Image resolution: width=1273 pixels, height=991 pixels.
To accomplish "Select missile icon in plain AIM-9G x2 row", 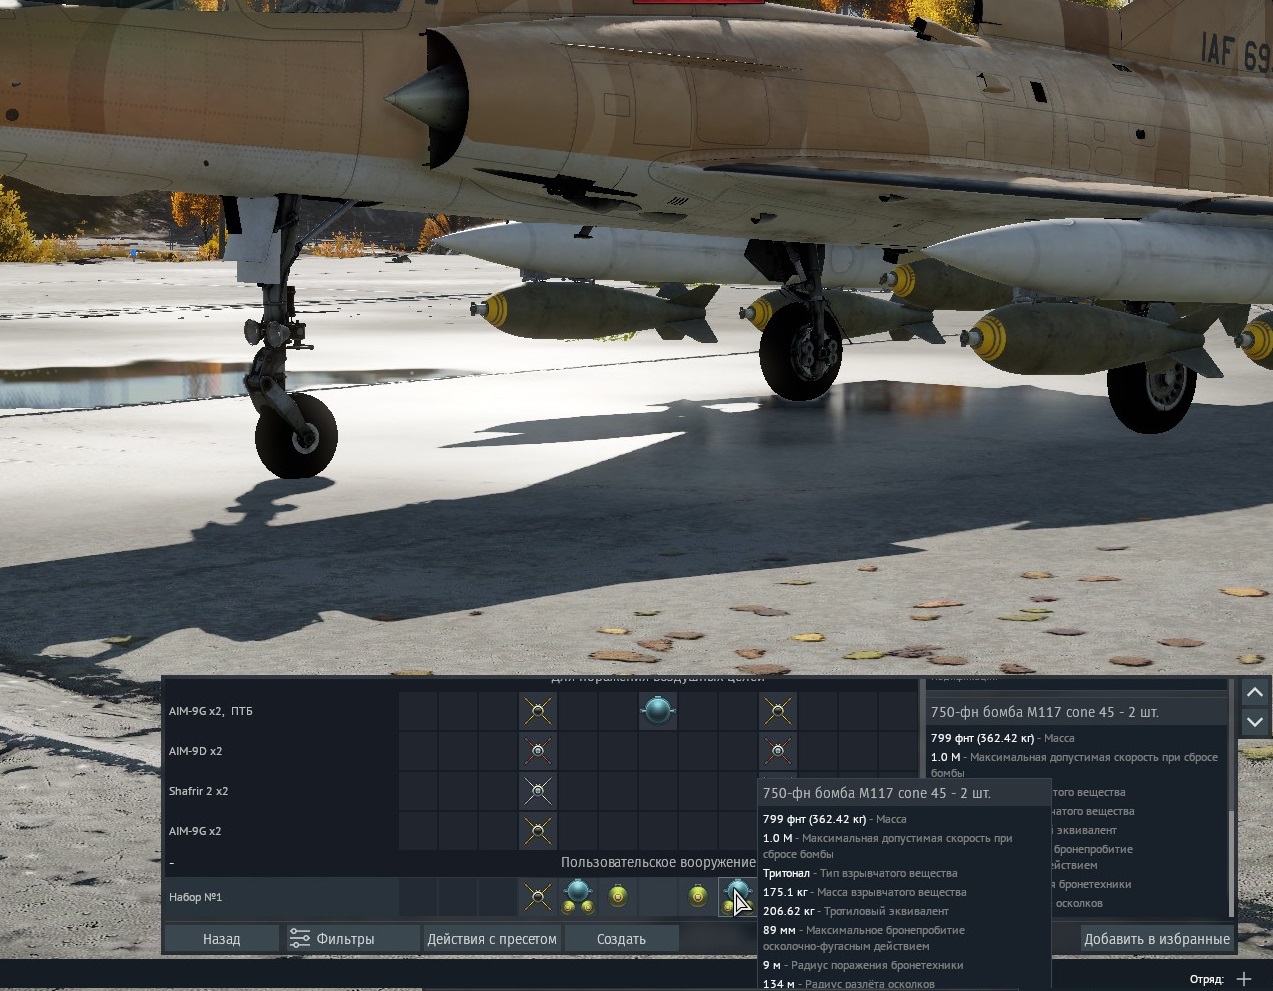I will click(x=538, y=831).
